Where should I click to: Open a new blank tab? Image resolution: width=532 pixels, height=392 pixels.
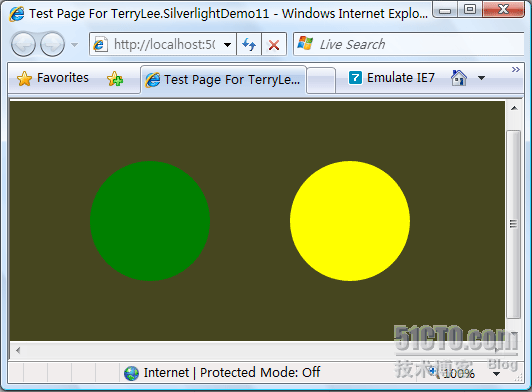click(x=321, y=80)
